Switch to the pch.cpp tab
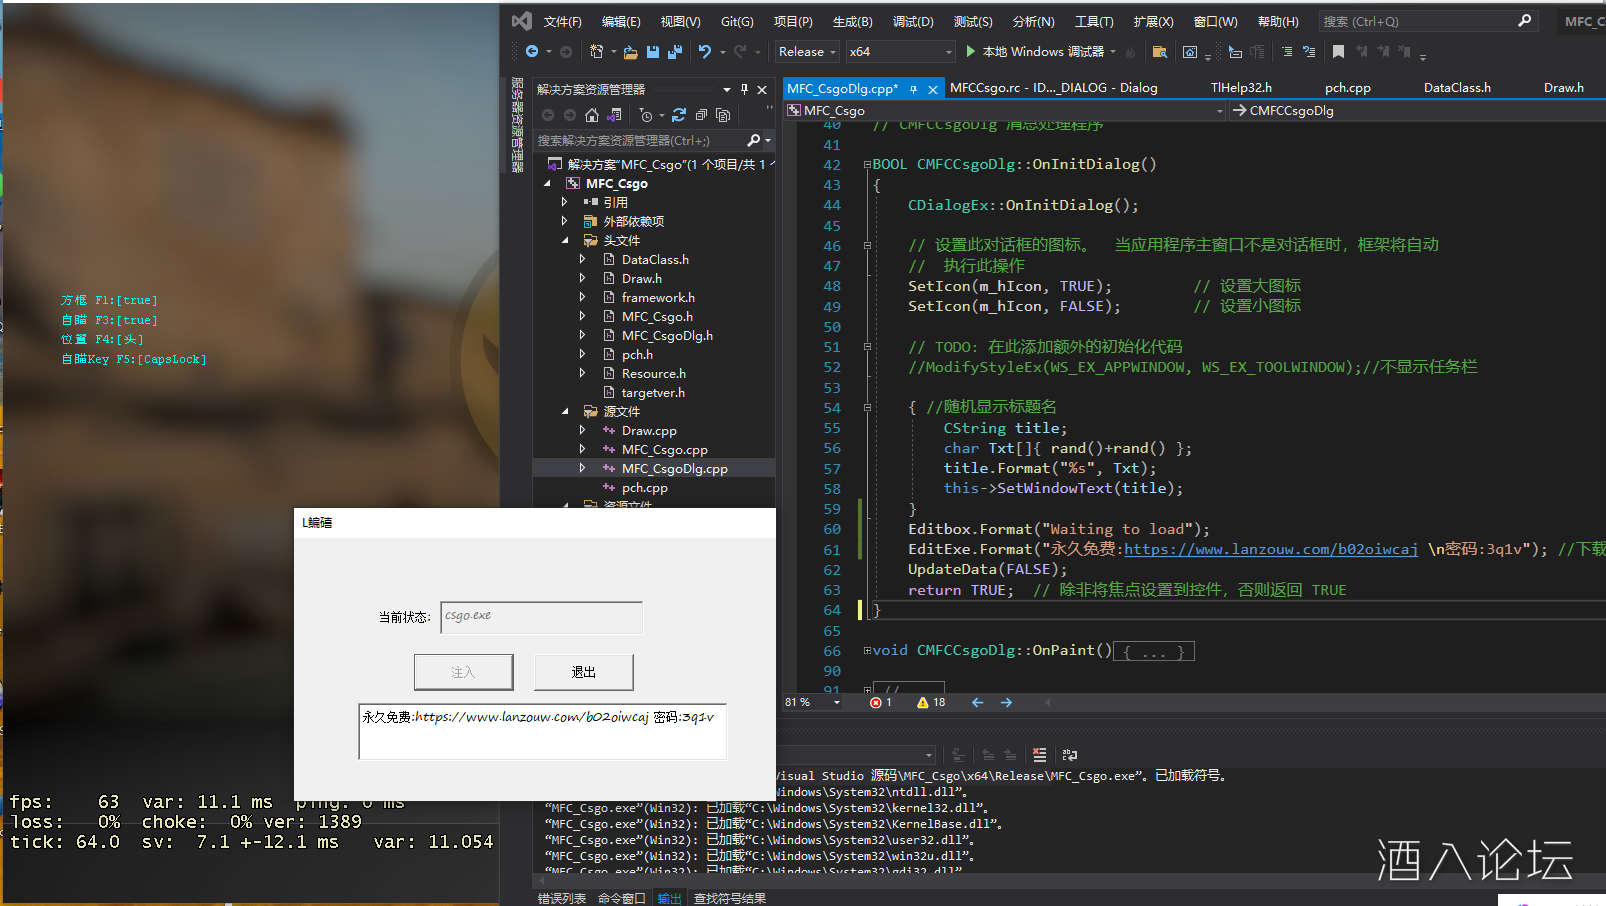The image size is (1606, 906). [x=1347, y=88]
